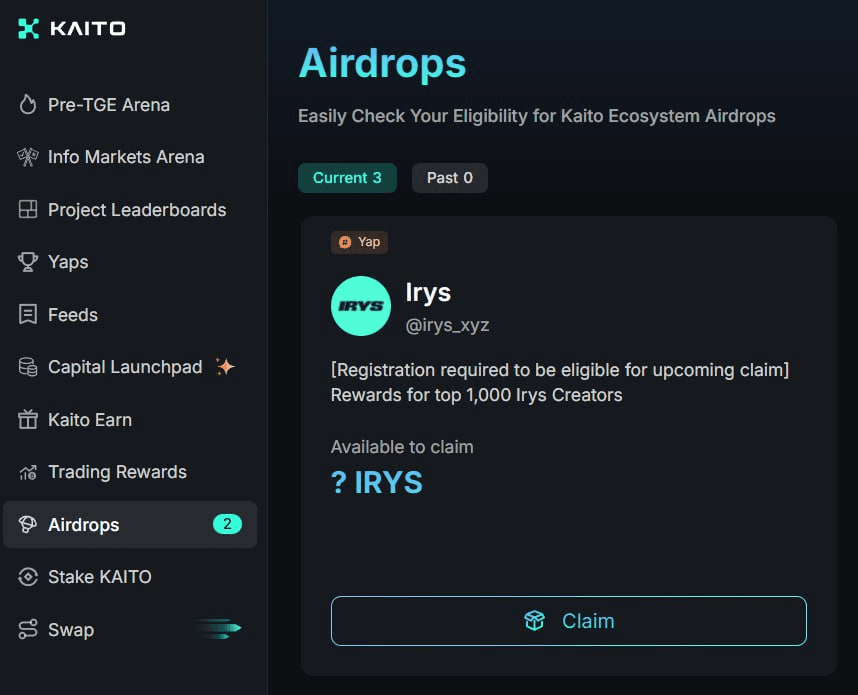Click the Yap tag badge
Image resolution: width=858 pixels, height=695 pixels.
click(x=359, y=242)
